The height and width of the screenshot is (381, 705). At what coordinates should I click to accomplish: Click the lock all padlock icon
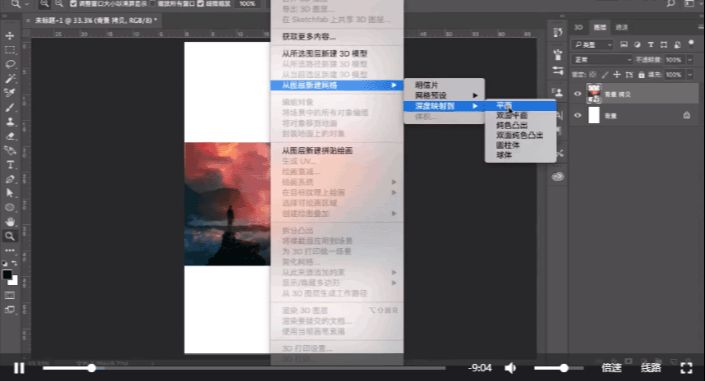coord(641,75)
